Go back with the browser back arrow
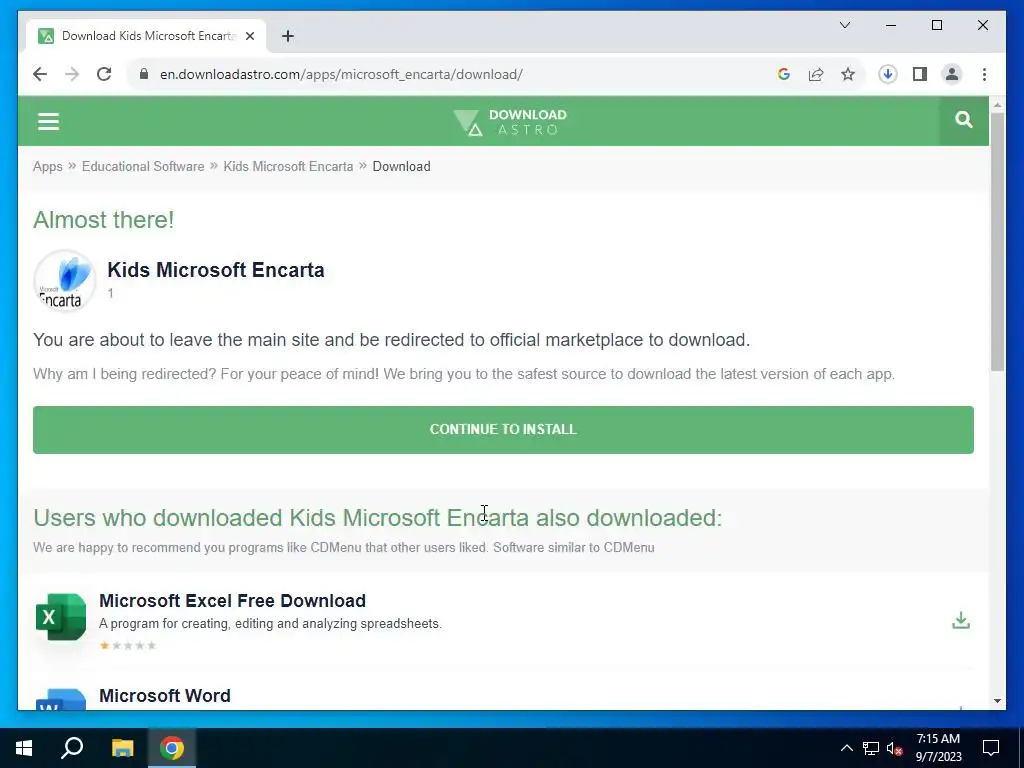The height and width of the screenshot is (768, 1024). point(40,74)
